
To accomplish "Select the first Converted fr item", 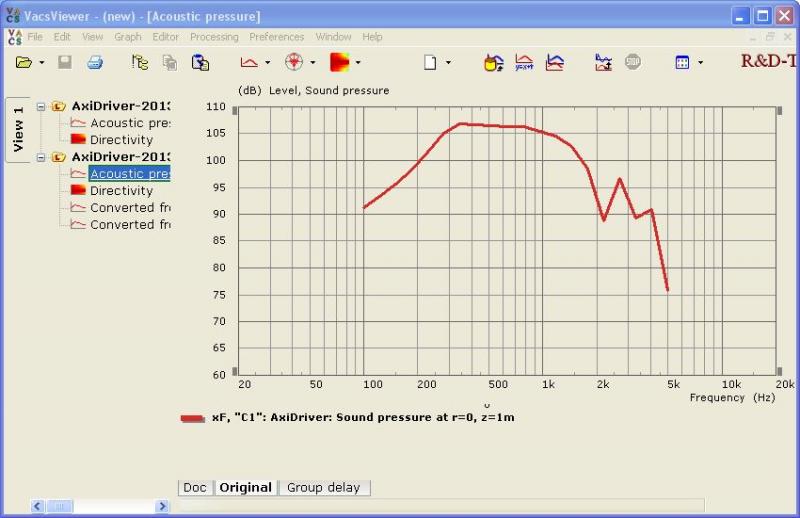I will pos(130,208).
